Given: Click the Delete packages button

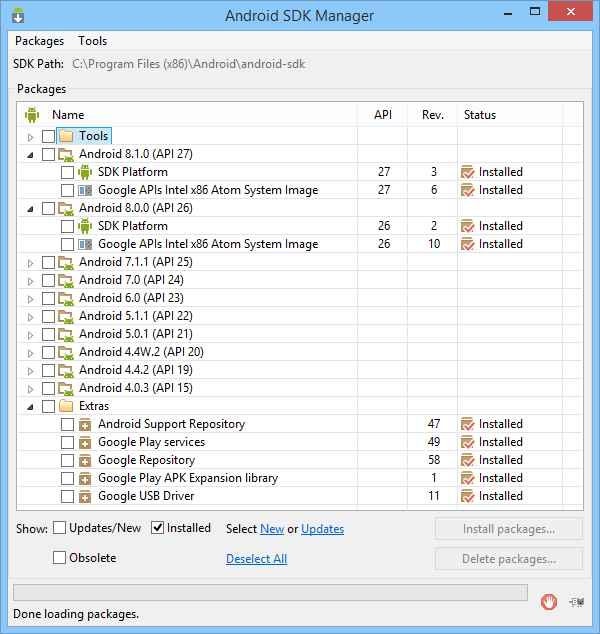Looking at the screenshot, I should coord(509,559).
